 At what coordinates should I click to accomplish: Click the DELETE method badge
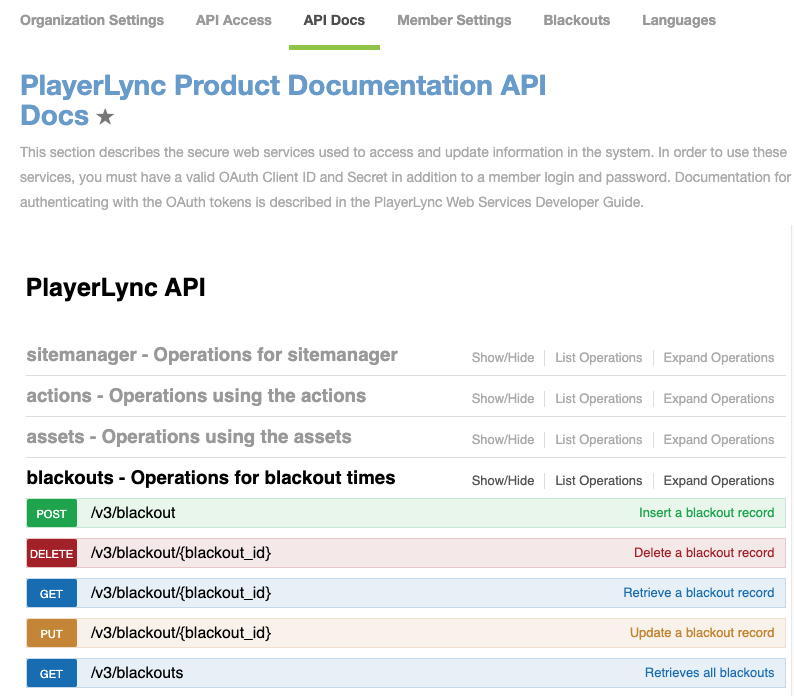[x=52, y=553]
